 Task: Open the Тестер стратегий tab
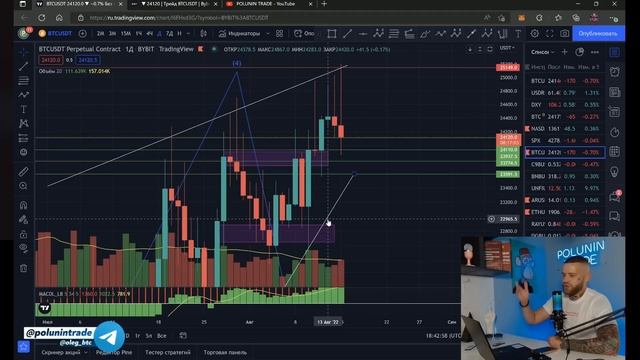point(168,352)
